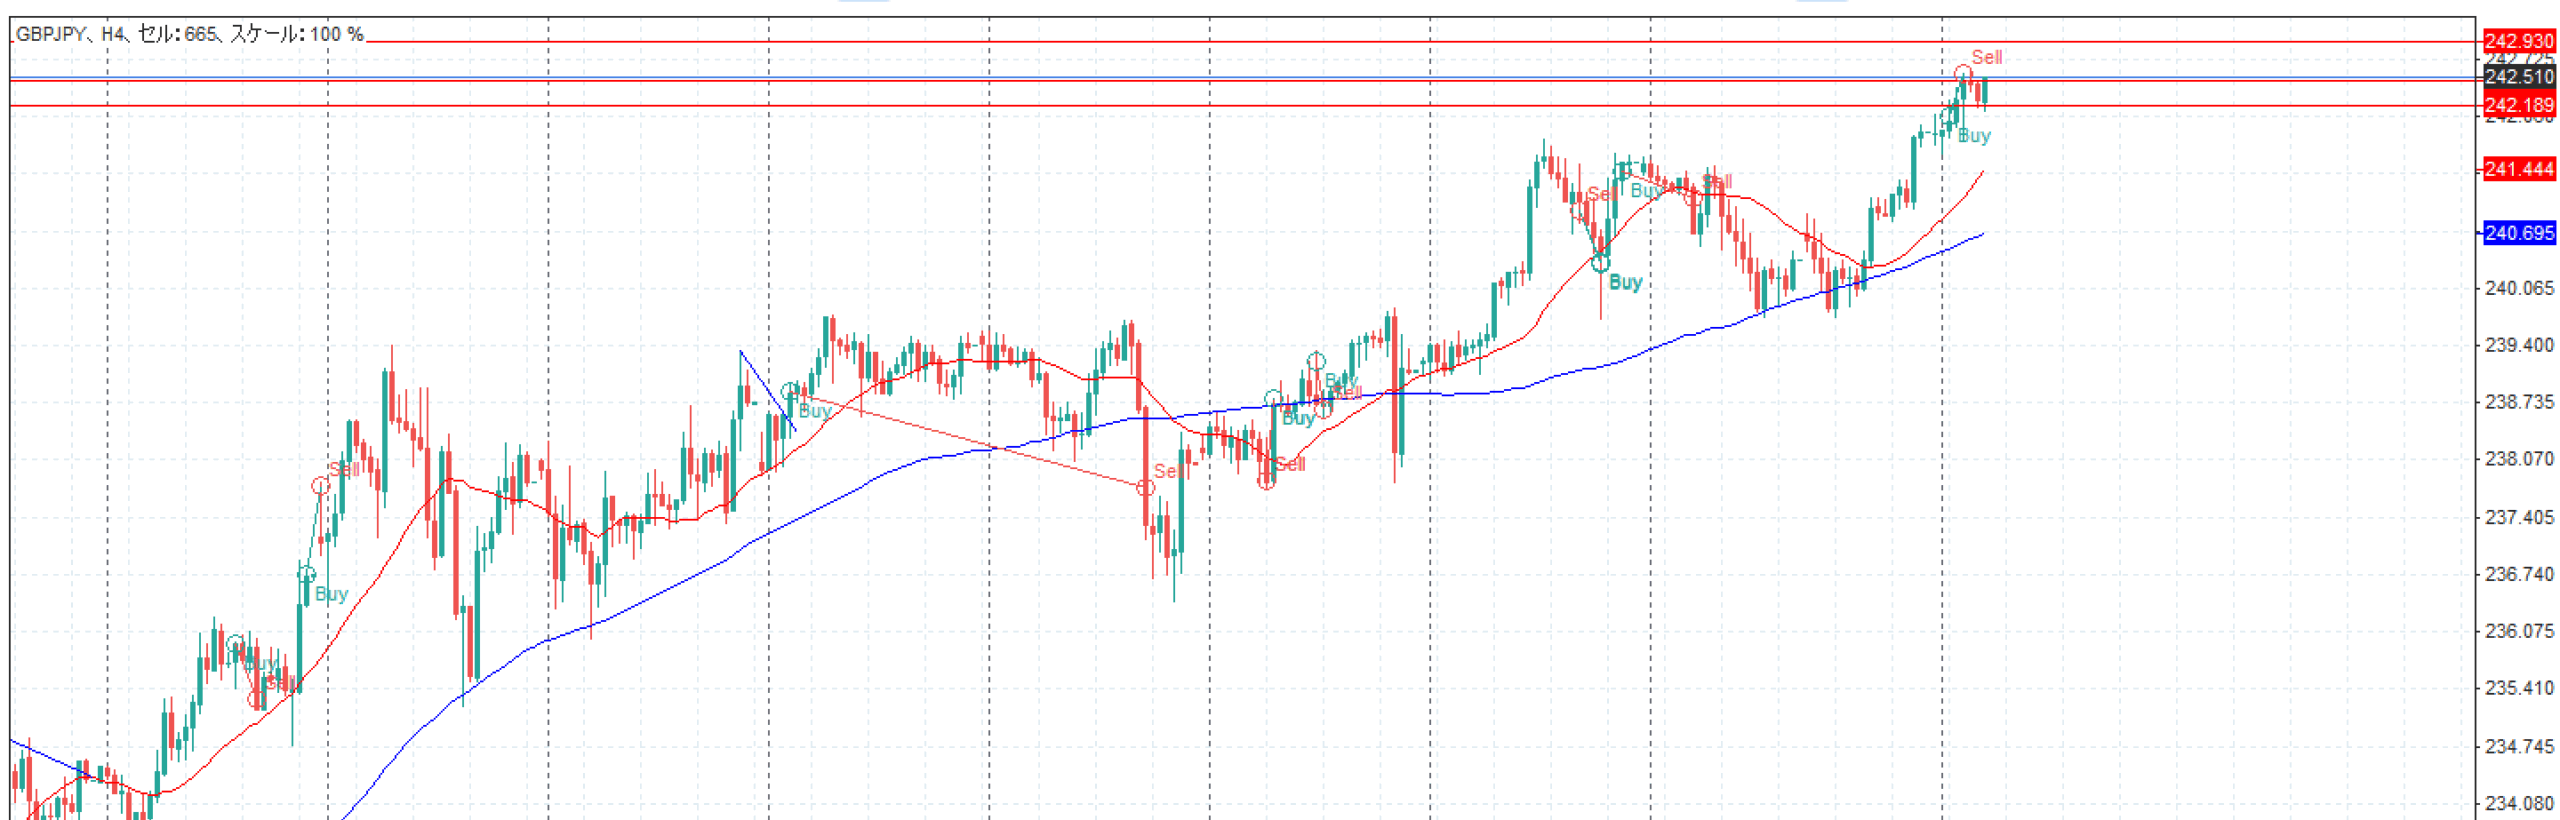
Task: Click the 237.405 price axis label
Action: 2518,517
